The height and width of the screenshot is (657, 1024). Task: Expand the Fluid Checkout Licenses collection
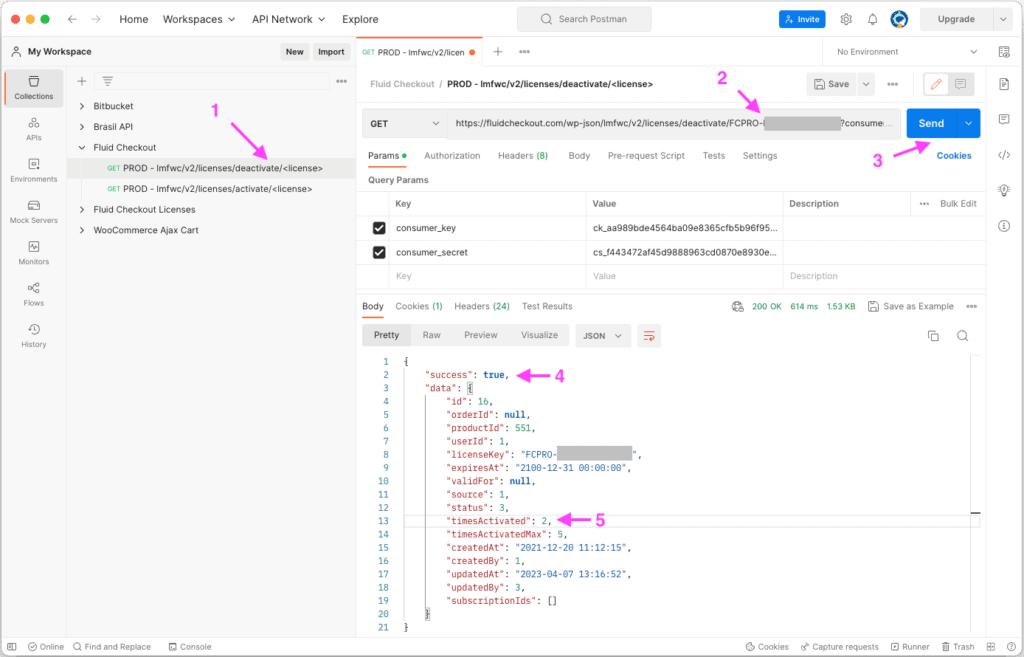(x=82, y=210)
